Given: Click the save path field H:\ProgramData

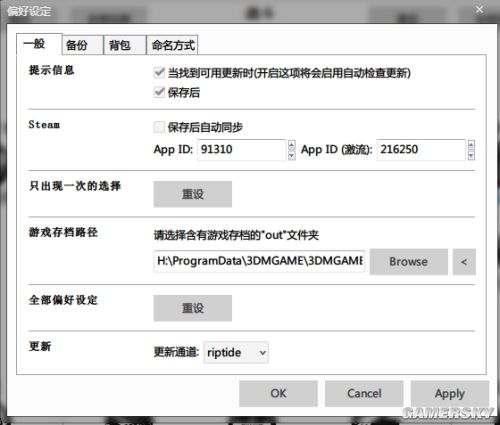Looking at the screenshot, I should [259, 261].
